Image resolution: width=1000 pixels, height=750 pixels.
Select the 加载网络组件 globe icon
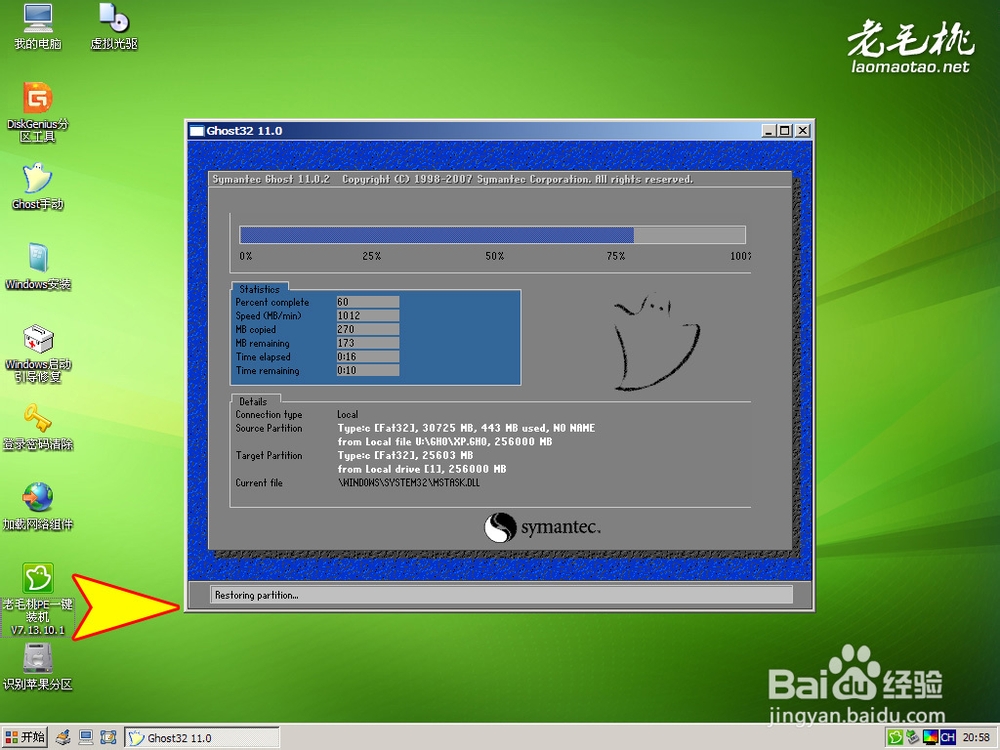[x=38, y=508]
